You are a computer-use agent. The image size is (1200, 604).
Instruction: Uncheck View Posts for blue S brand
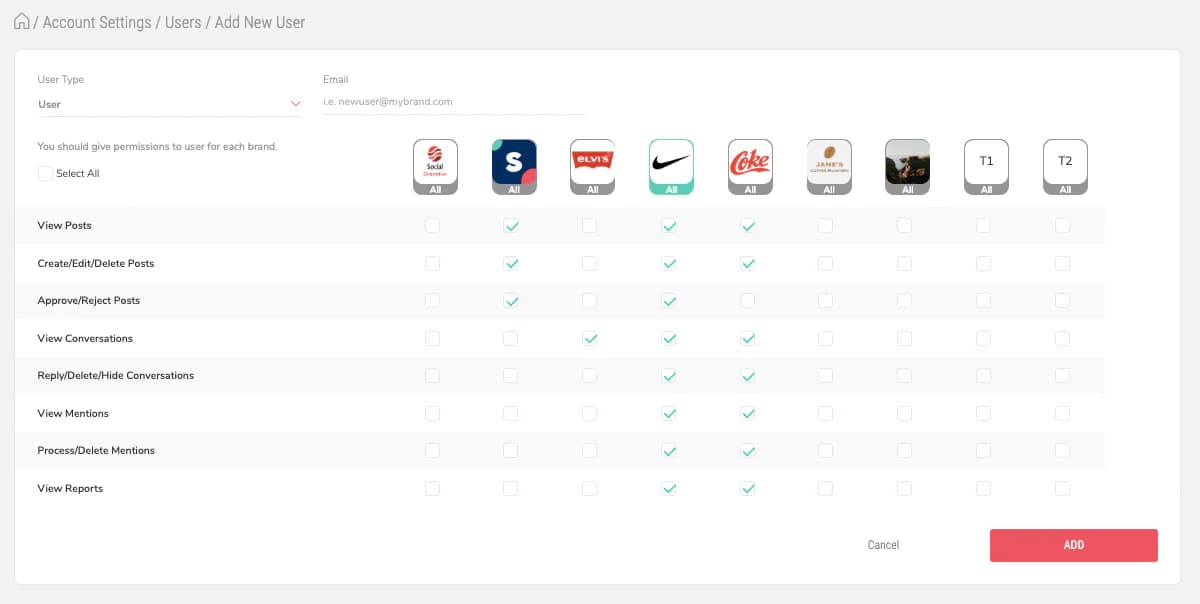pos(511,226)
